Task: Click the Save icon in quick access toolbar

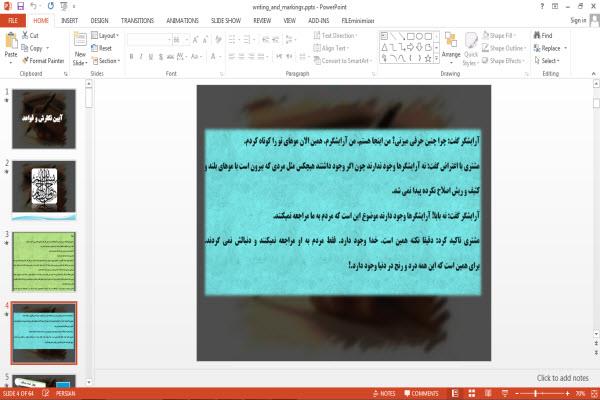Action: click(x=21, y=6)
